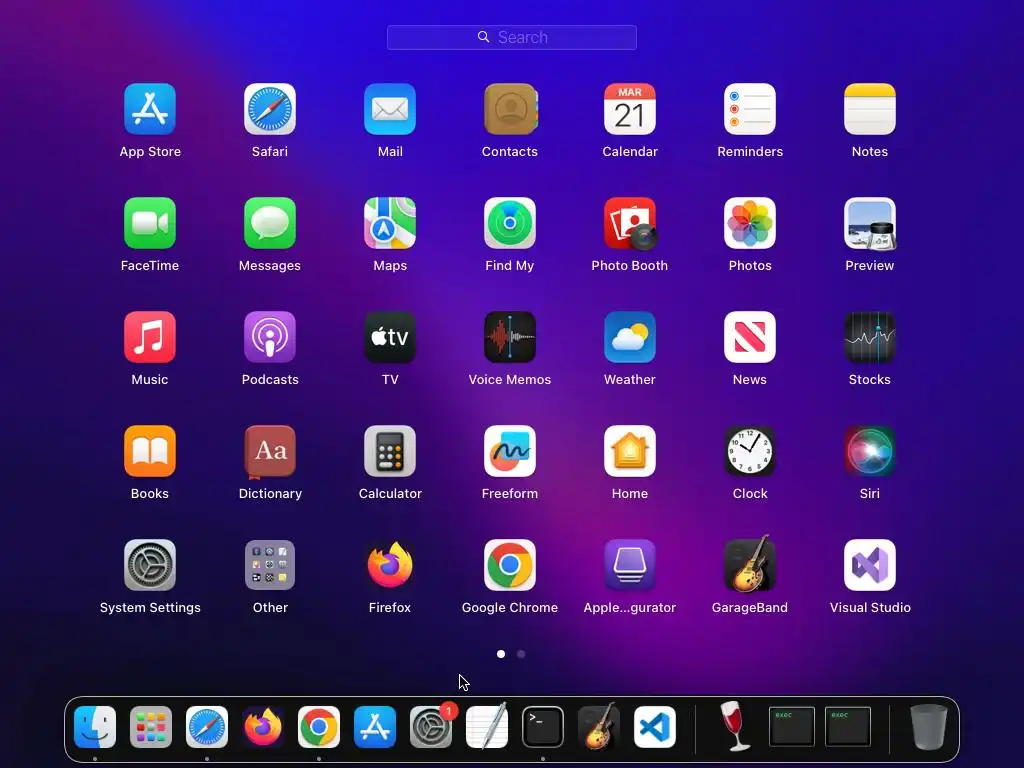Launch the Dictionary app
This screenshot has width=1024, height=768.
point(270,451)
